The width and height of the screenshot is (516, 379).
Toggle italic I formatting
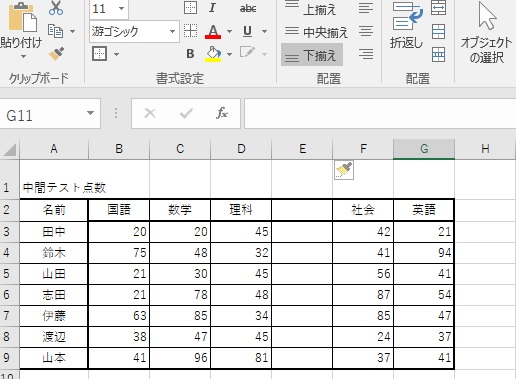coord(212,7)
